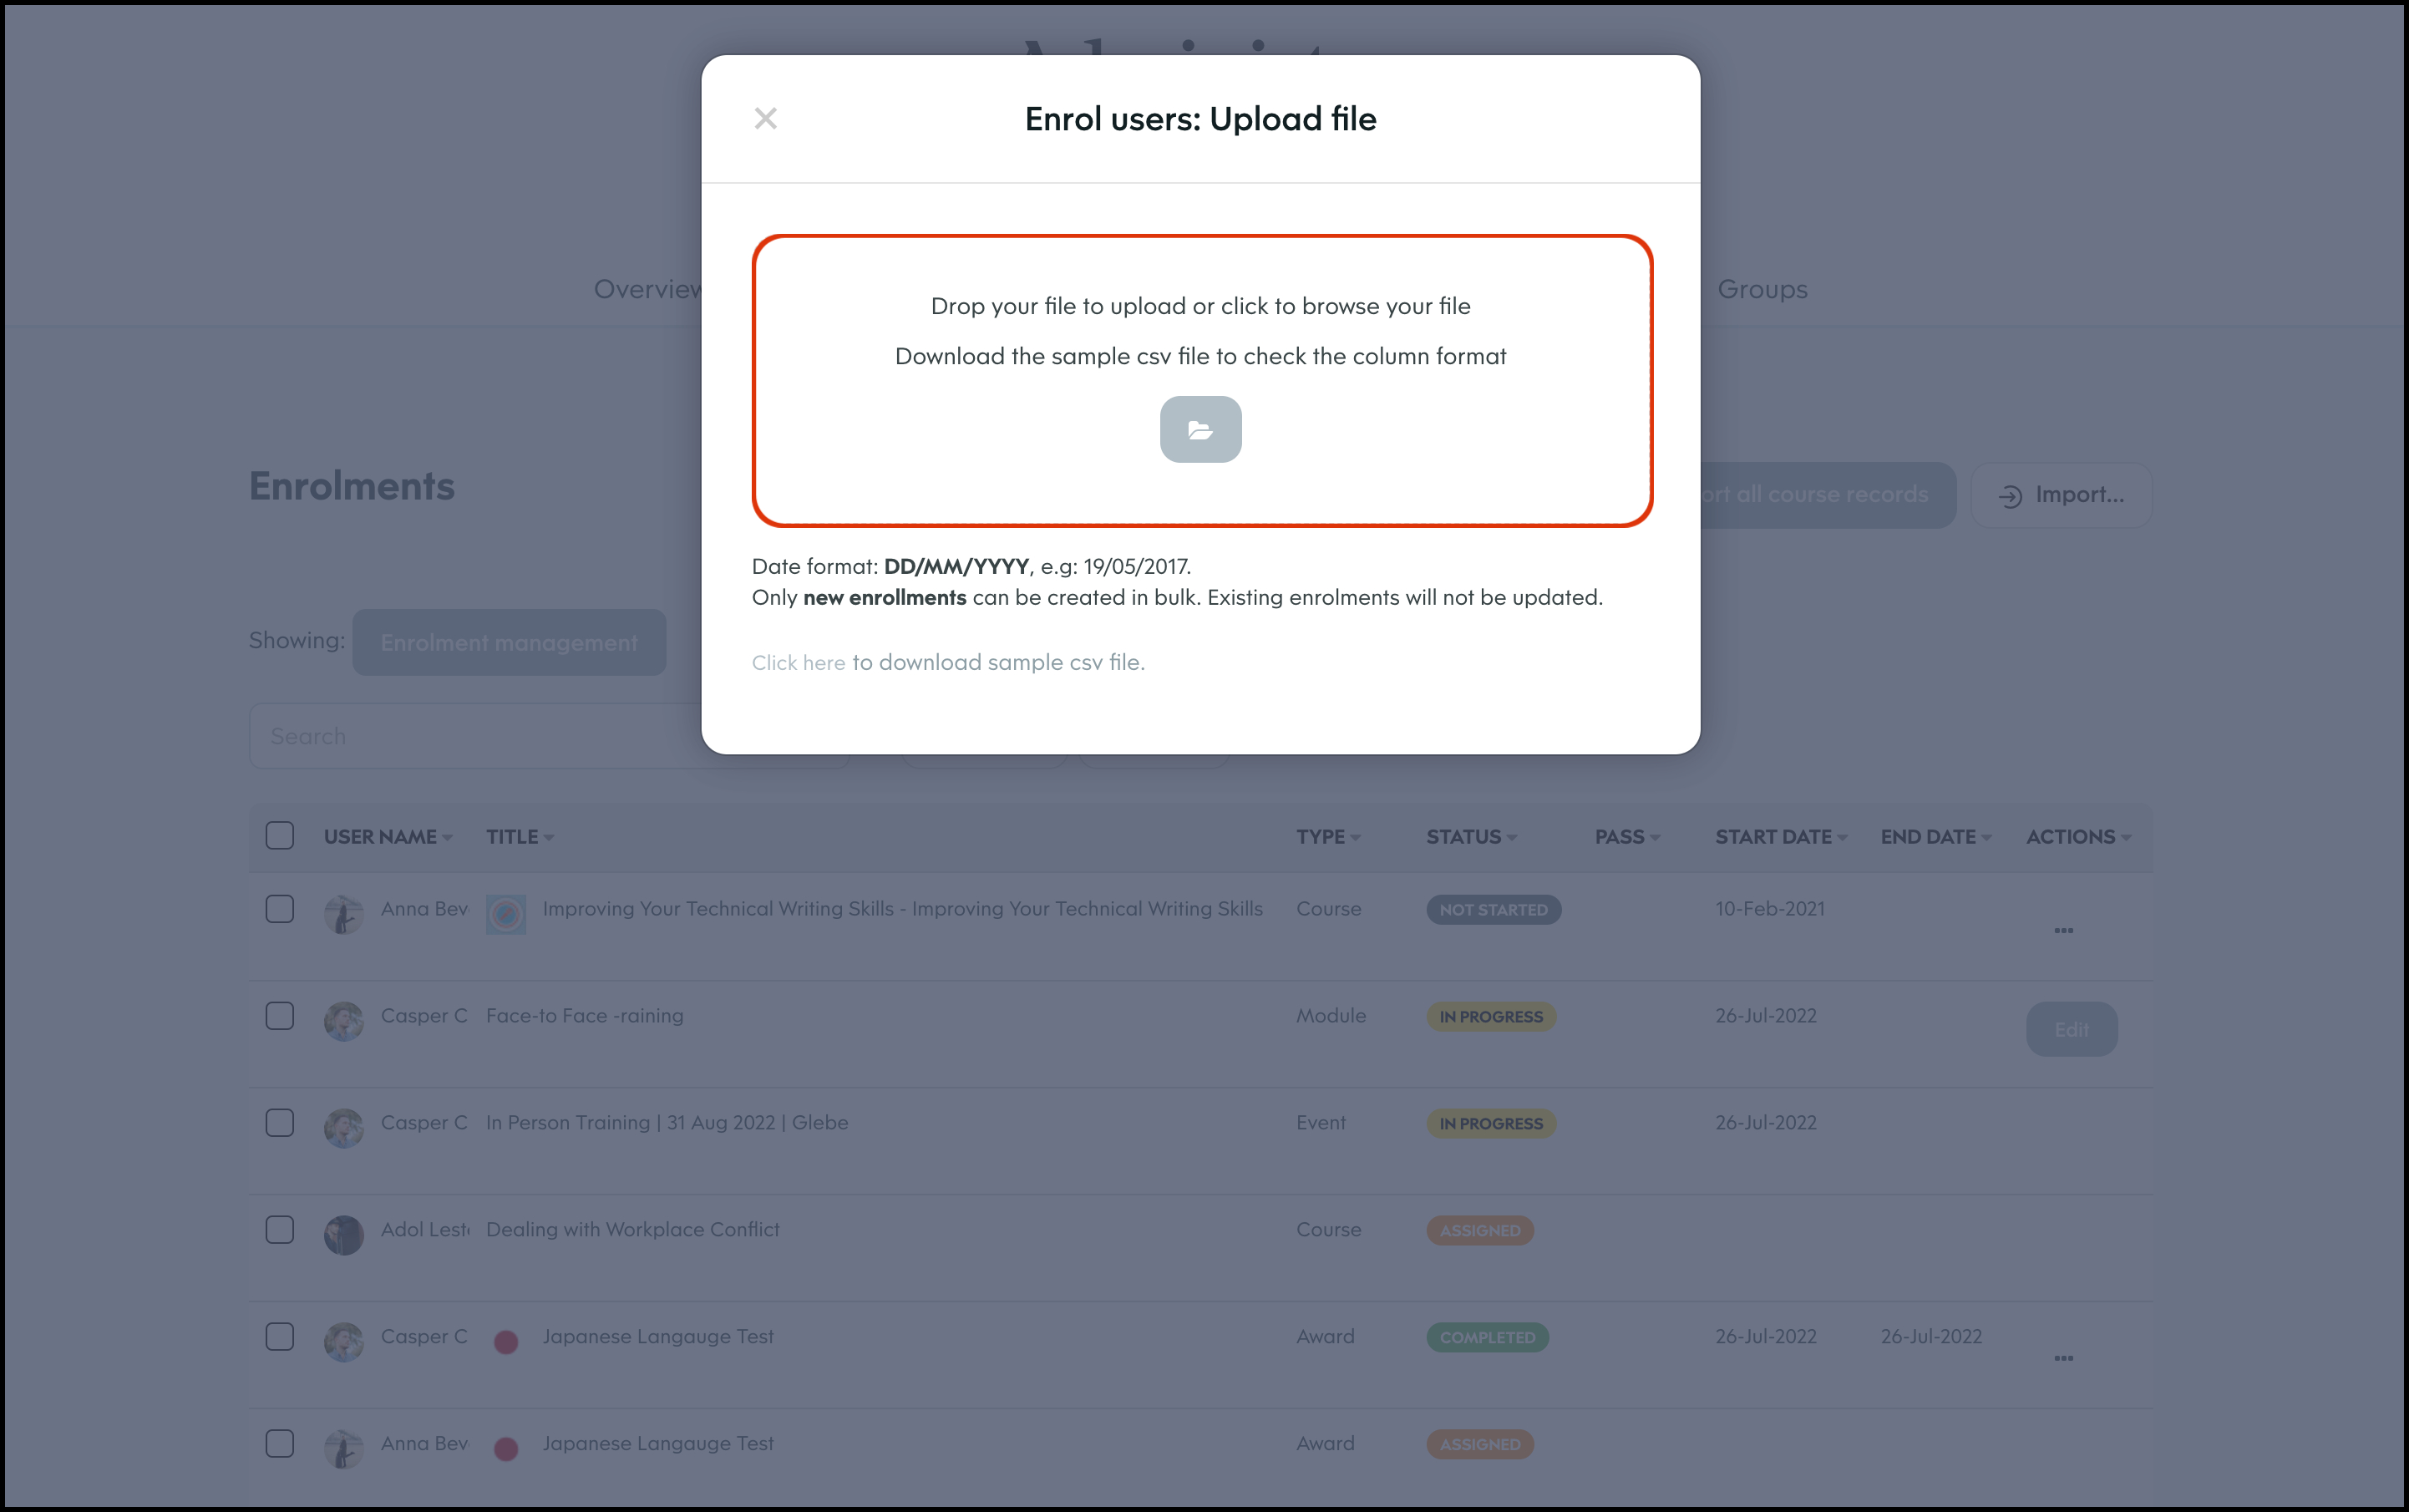This screenshot has height=1512, width=2409.
Task: Tick the Dealing with Workplace Conflict checkbox
Action: [280, 1230]
